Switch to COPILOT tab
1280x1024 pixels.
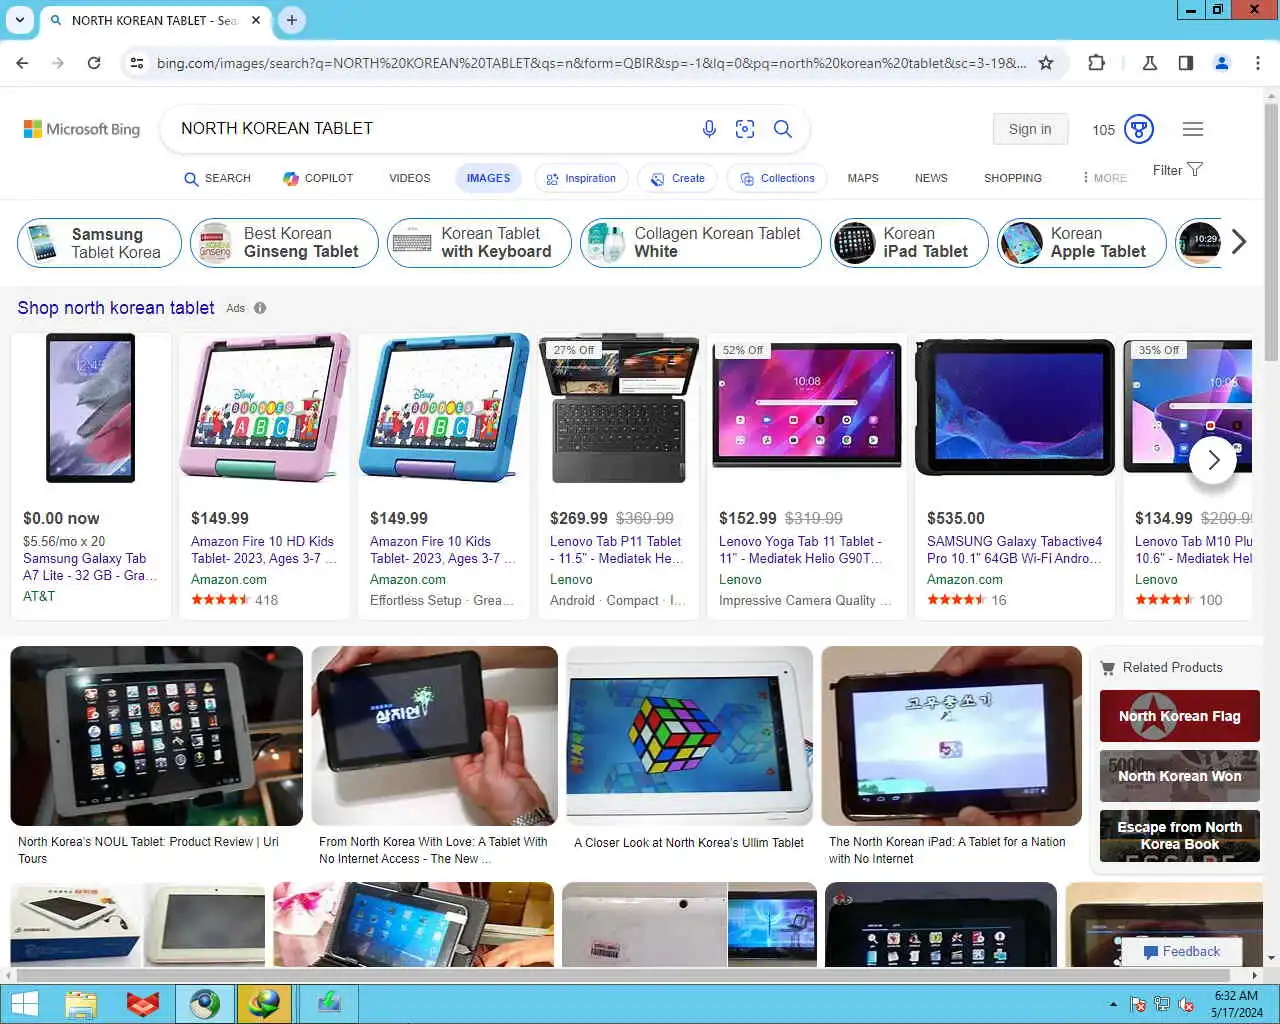[x=318, y=178]
